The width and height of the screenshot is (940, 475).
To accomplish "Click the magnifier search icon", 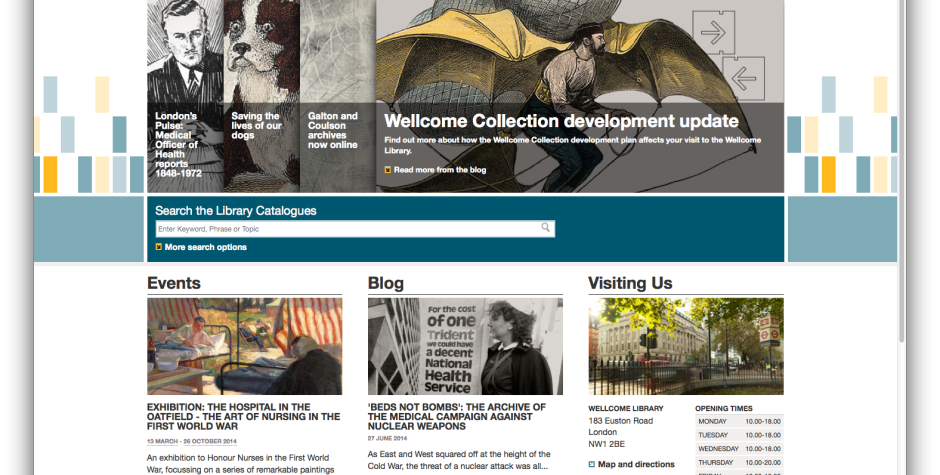I will click(546, 227).
